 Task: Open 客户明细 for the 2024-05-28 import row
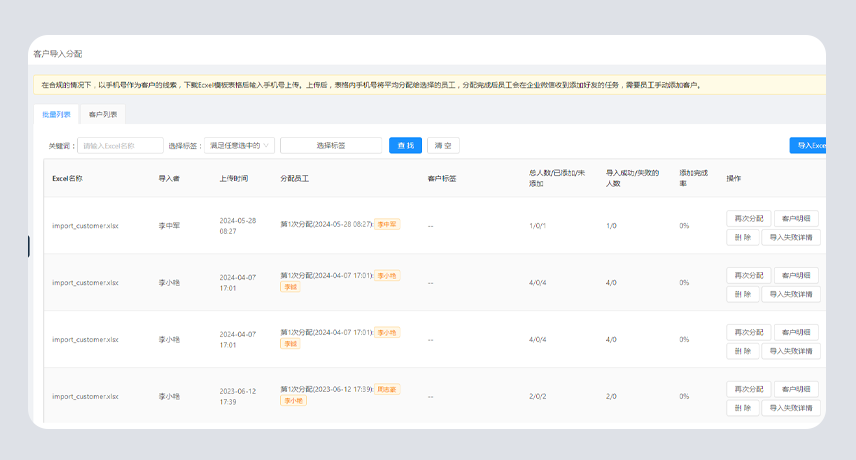[796, 218]
